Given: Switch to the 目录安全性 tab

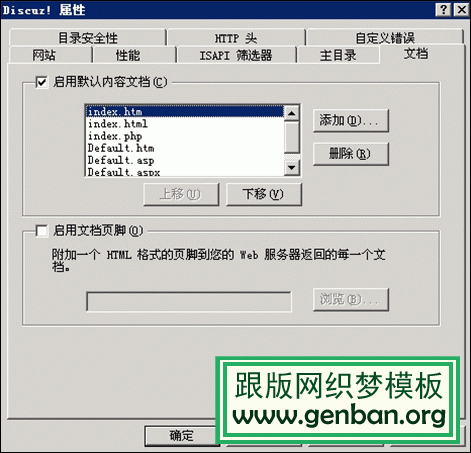Looking at the screenshot, I should (88, 38).
